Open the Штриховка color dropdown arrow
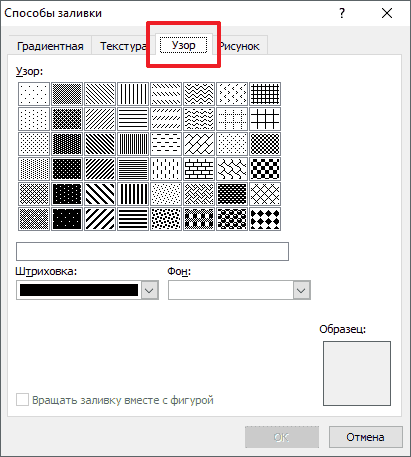The height and width of the screenshot is (457, 411). (149, 290)
